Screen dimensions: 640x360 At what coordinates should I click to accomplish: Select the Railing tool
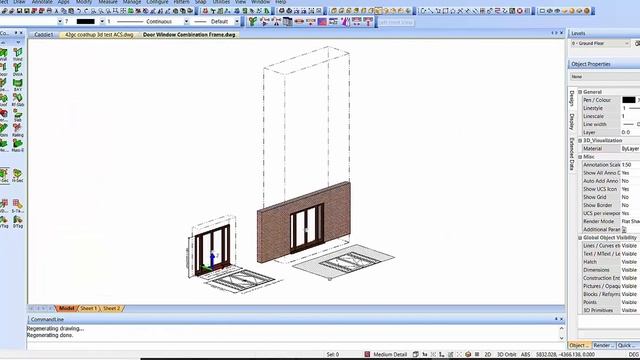(x=18, y=130)
